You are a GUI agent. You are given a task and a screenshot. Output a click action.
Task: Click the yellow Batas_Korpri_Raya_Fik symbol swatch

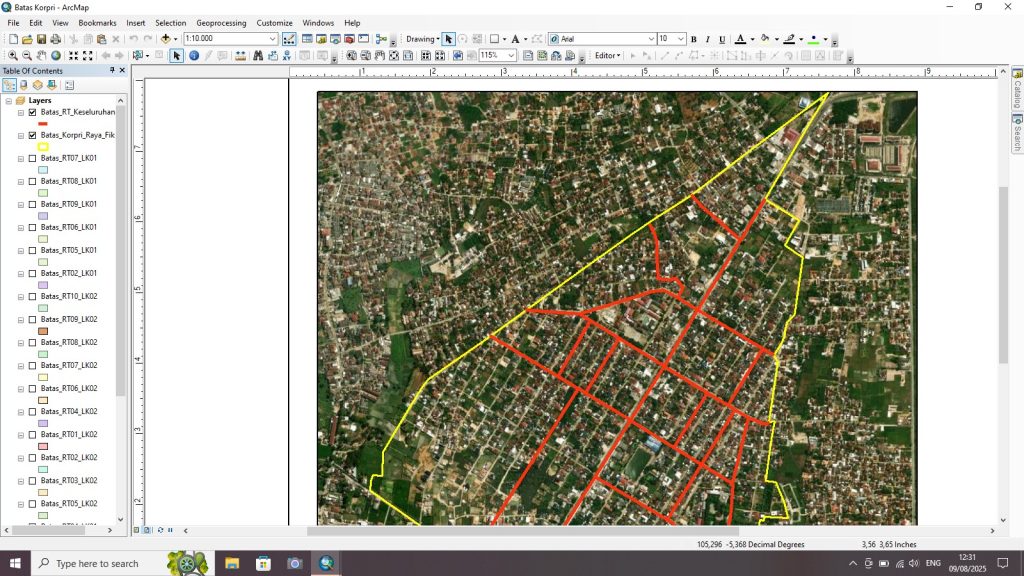pyautogui.click(x=43, y=146)
